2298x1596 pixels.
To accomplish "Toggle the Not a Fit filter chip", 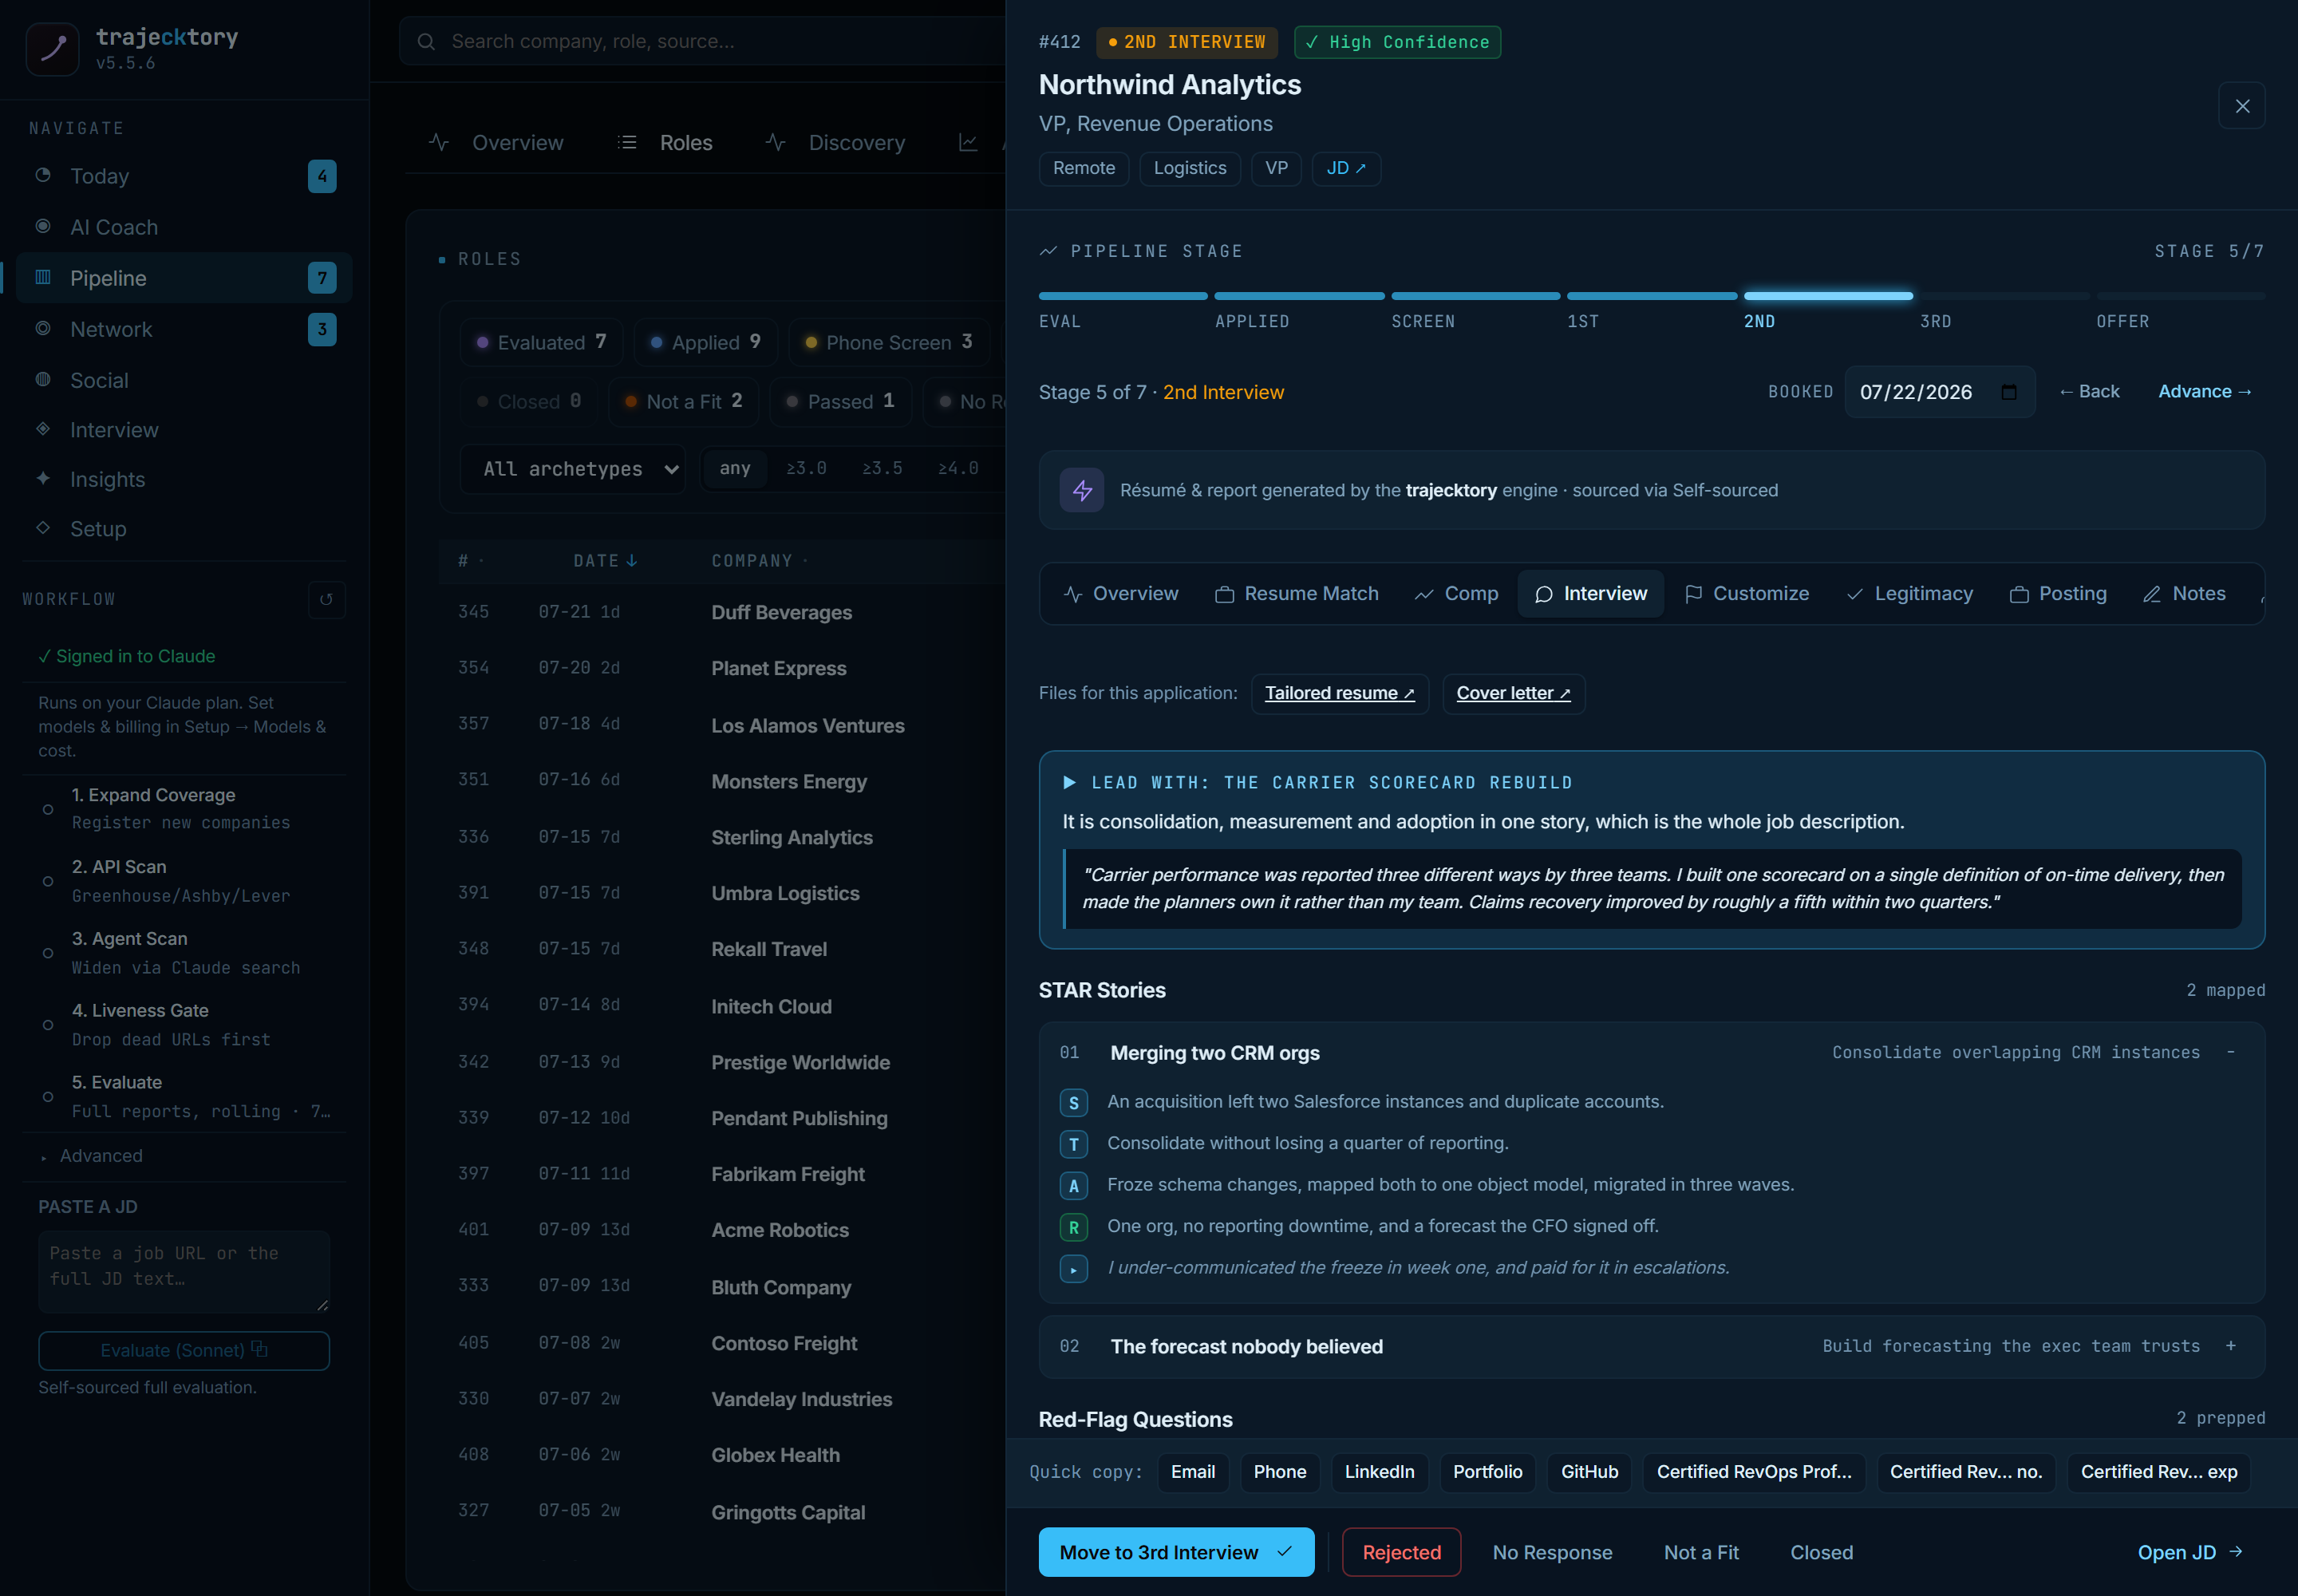I will click(x=684, y=401).
